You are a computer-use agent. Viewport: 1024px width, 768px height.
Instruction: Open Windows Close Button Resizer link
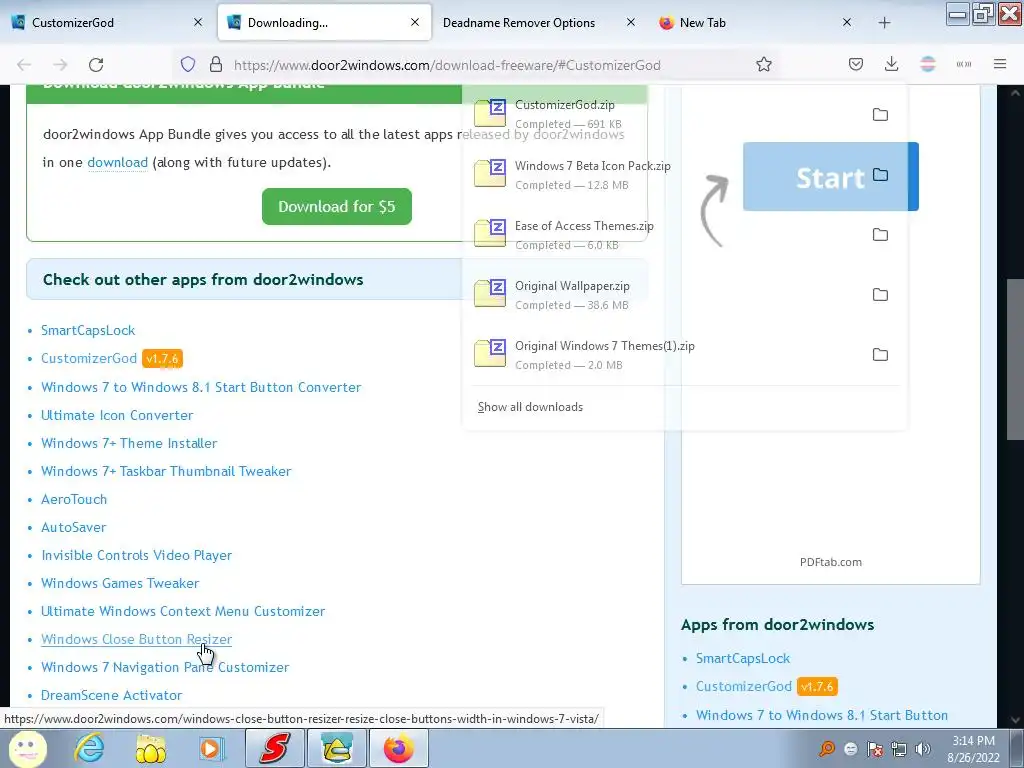tap(136, 640)
